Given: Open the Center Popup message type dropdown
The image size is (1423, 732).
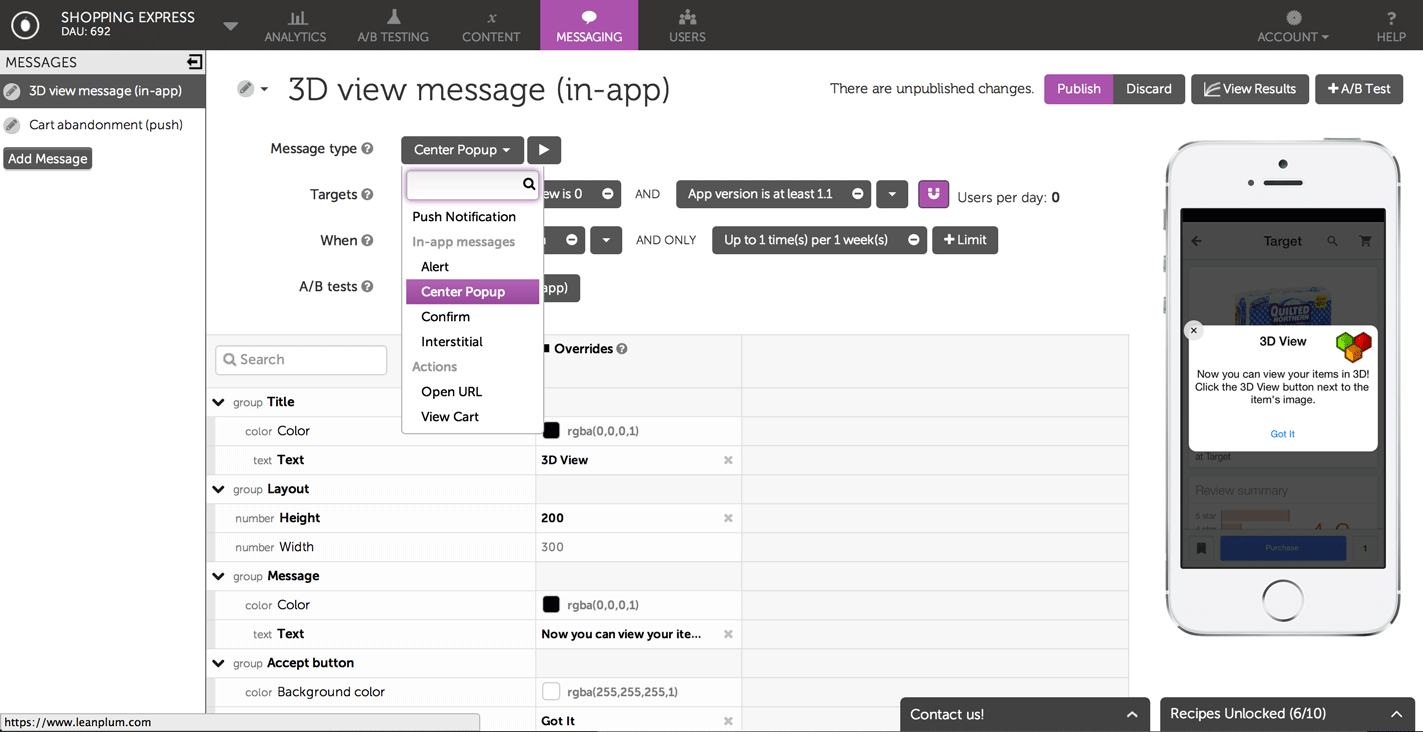Looking at the screenshot, I should pos(462,150).
